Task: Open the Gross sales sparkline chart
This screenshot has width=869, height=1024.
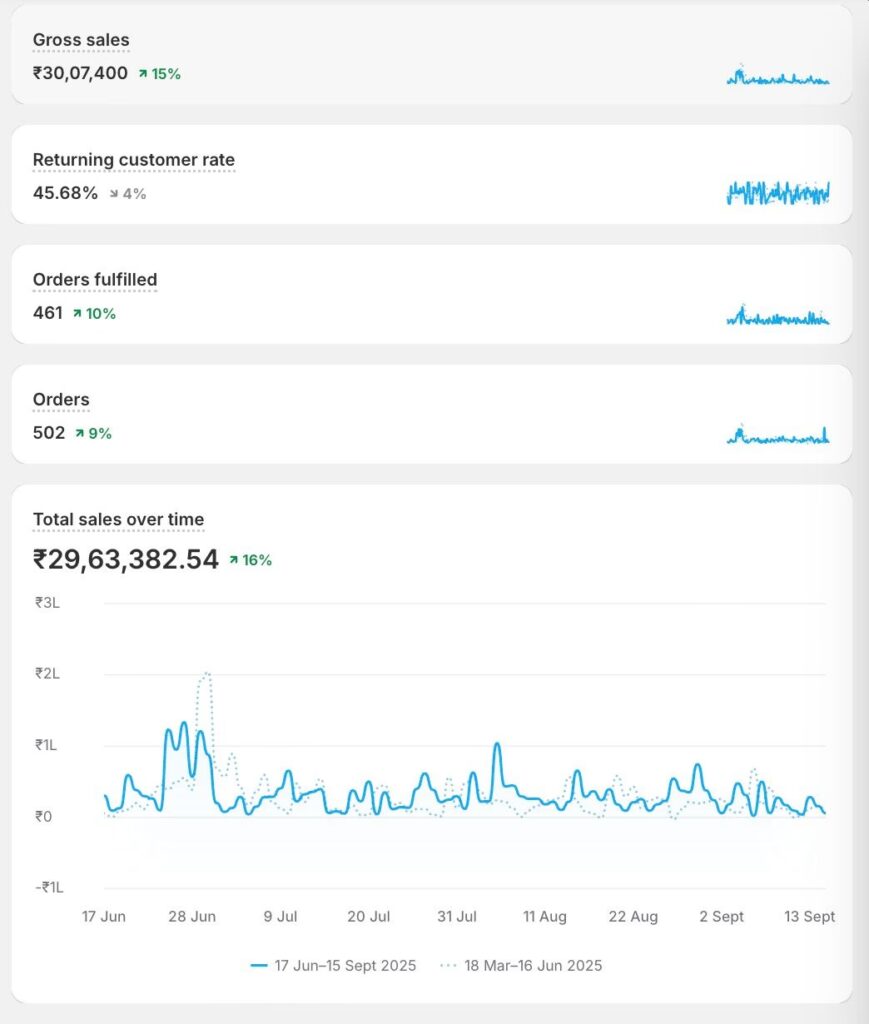Action: tap(777, 76)
